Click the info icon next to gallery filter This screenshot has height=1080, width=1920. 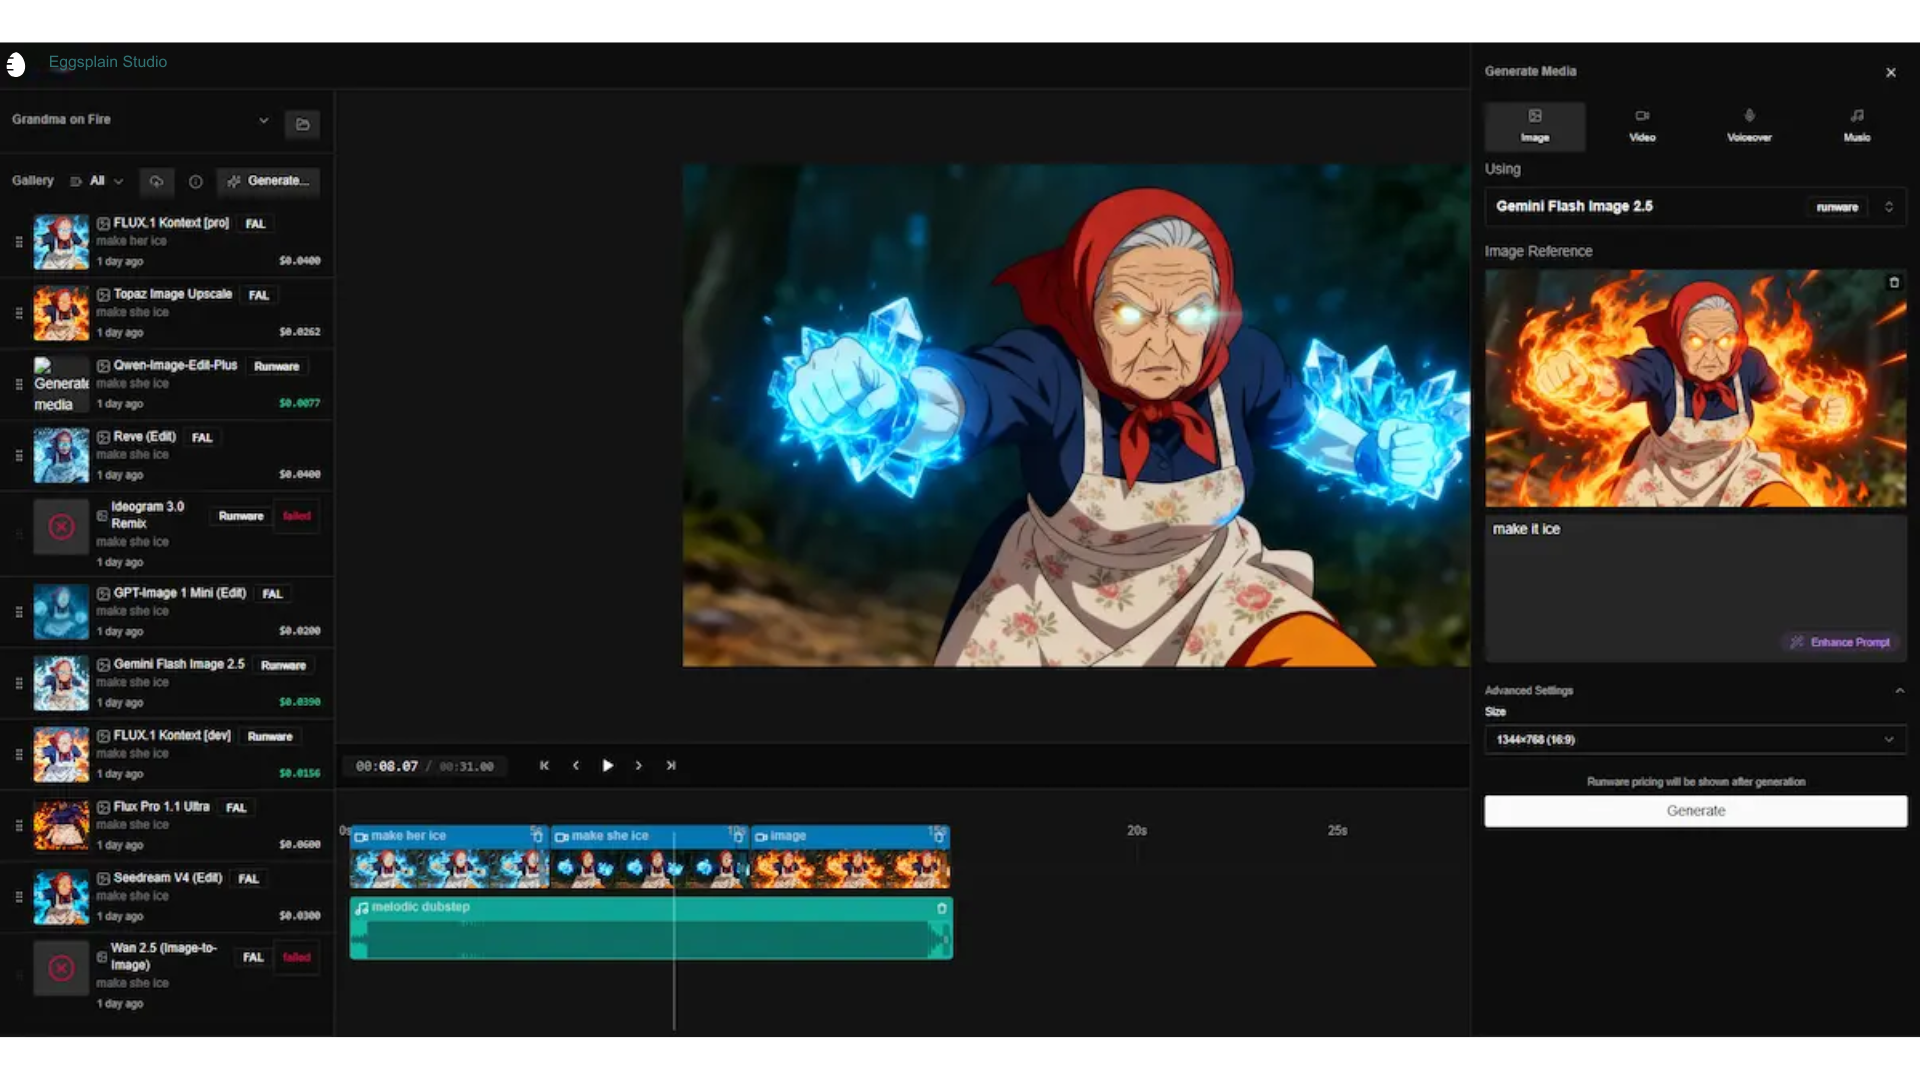[x=195, y=182]
